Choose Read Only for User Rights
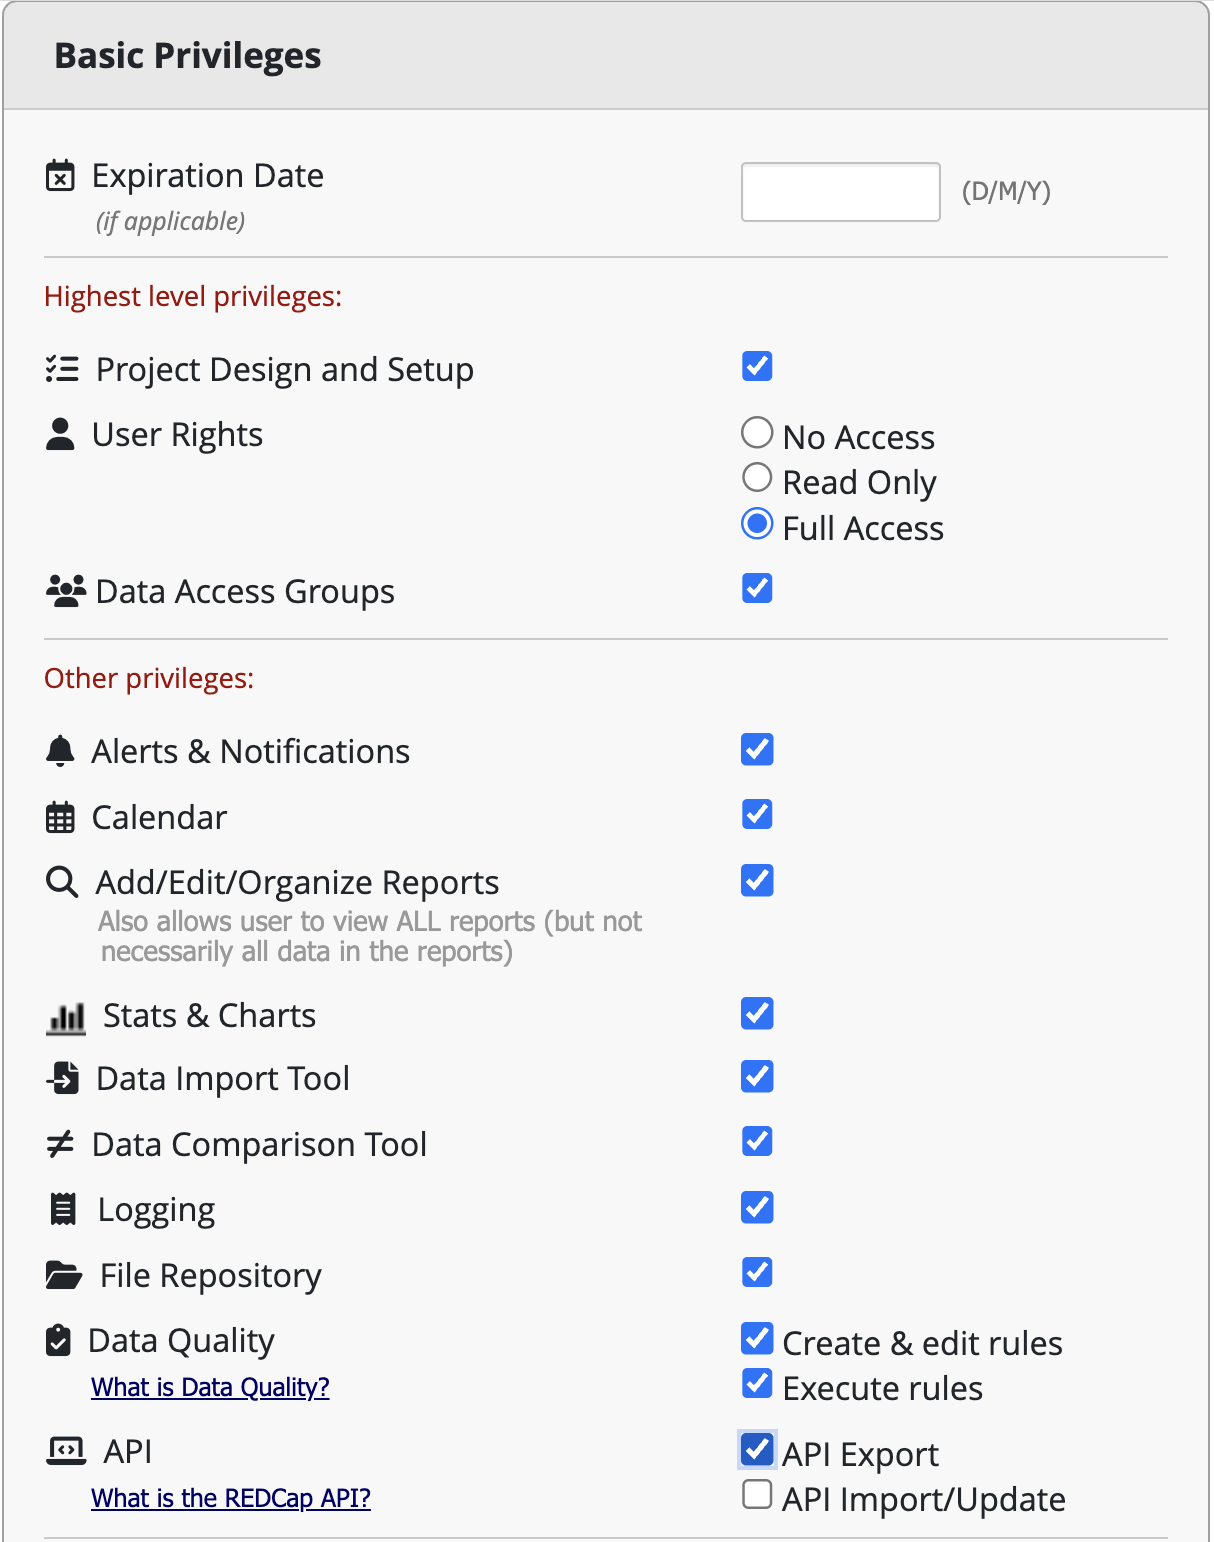Viewport: 1214px width, 1542px height. point(757,478)
